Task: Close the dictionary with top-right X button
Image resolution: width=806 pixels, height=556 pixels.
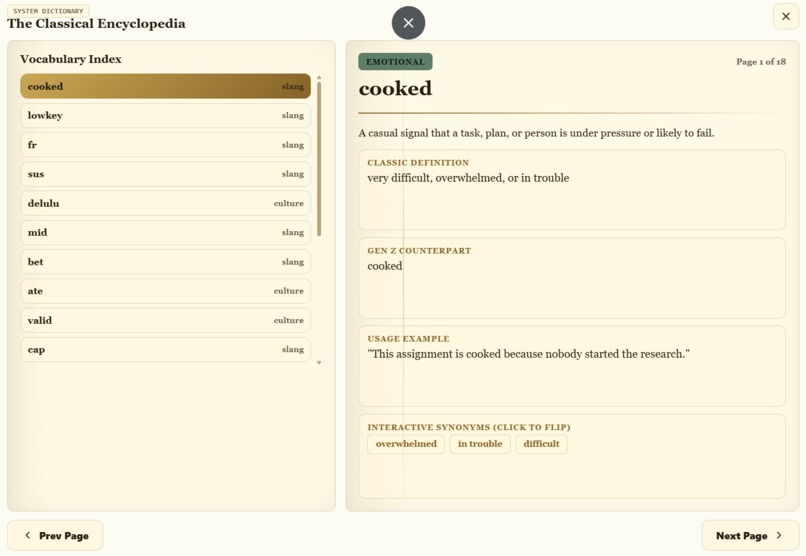Action: pos(785,16)
